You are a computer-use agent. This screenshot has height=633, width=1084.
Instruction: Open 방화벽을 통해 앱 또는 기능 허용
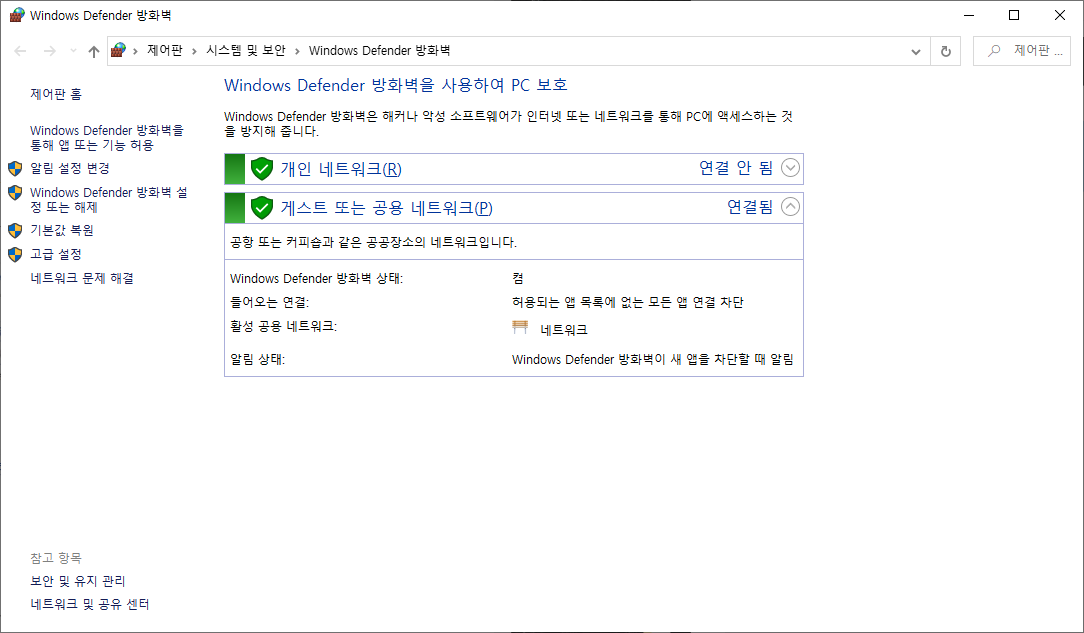click(x=107, y=138)
